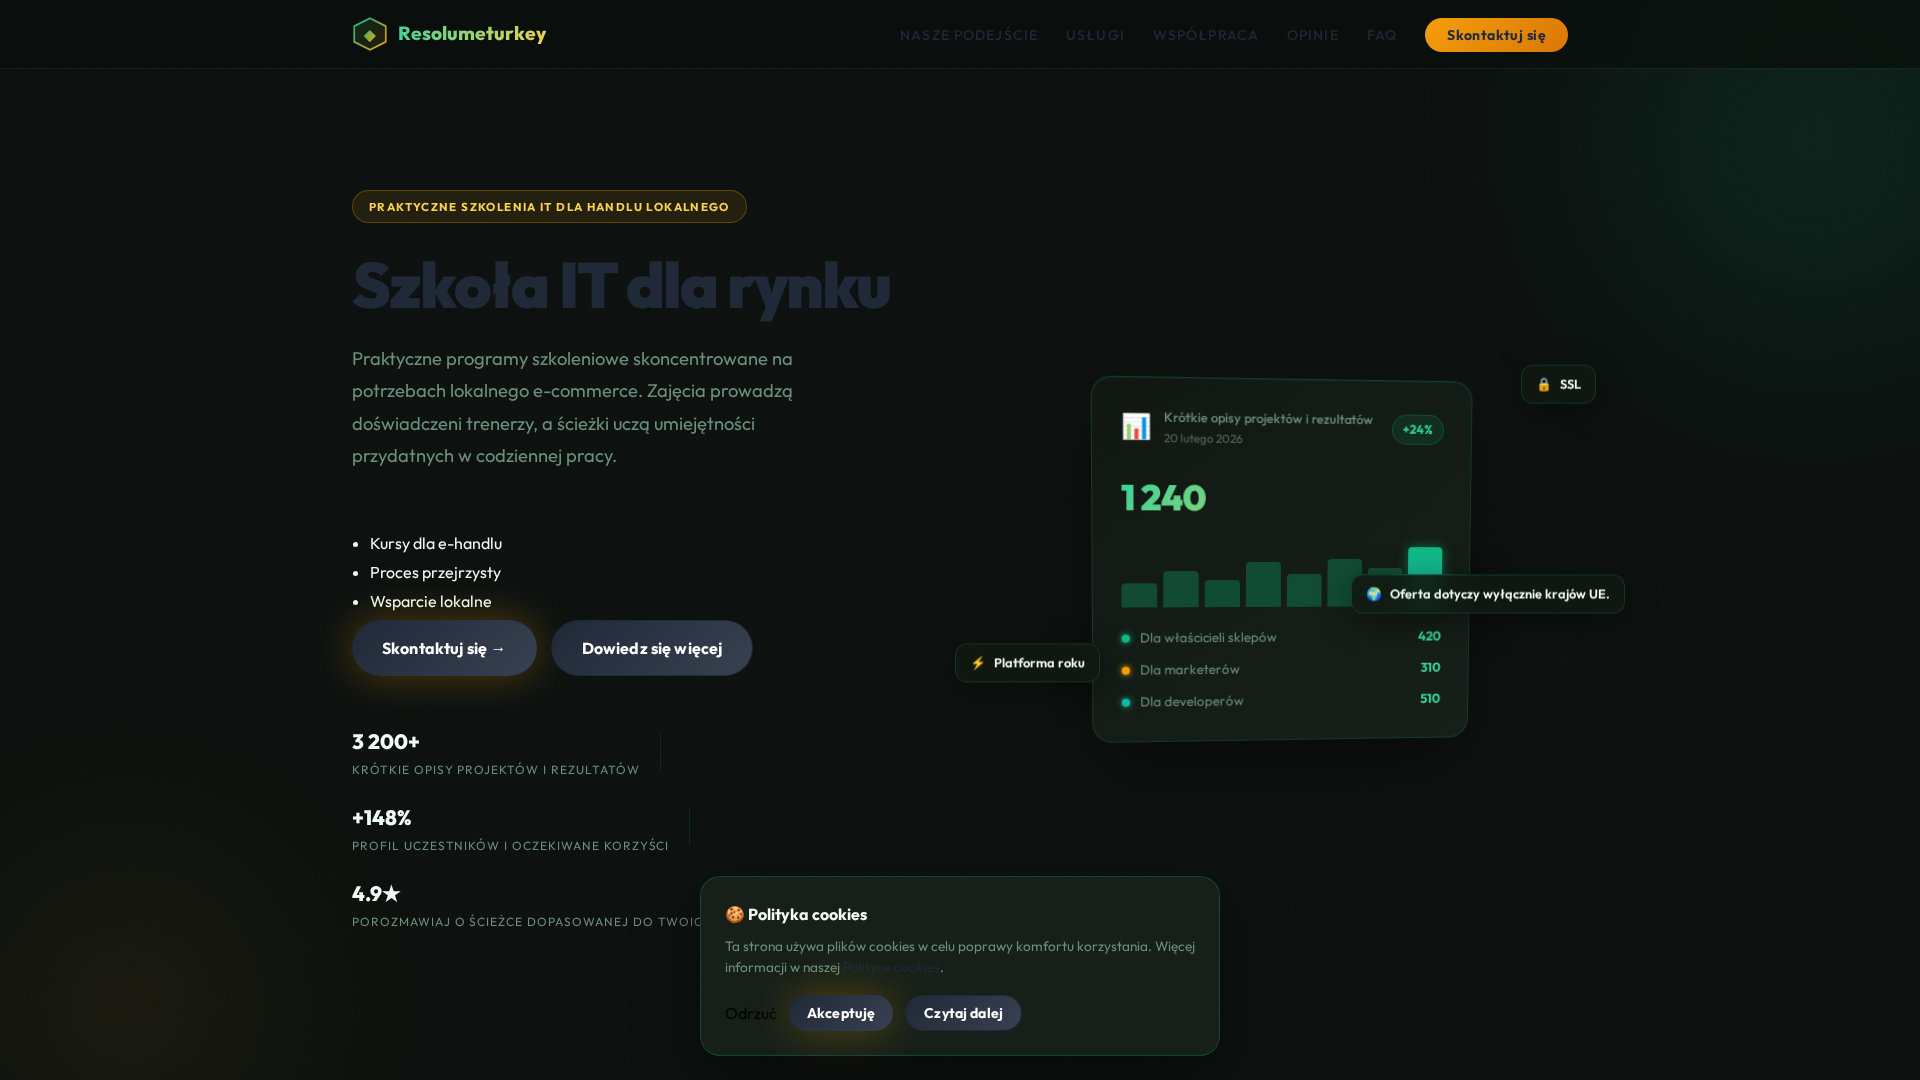The image size is (1920, 1080).
Task: Click the cookie emoji icon in banner
Action: coord(735,914)
